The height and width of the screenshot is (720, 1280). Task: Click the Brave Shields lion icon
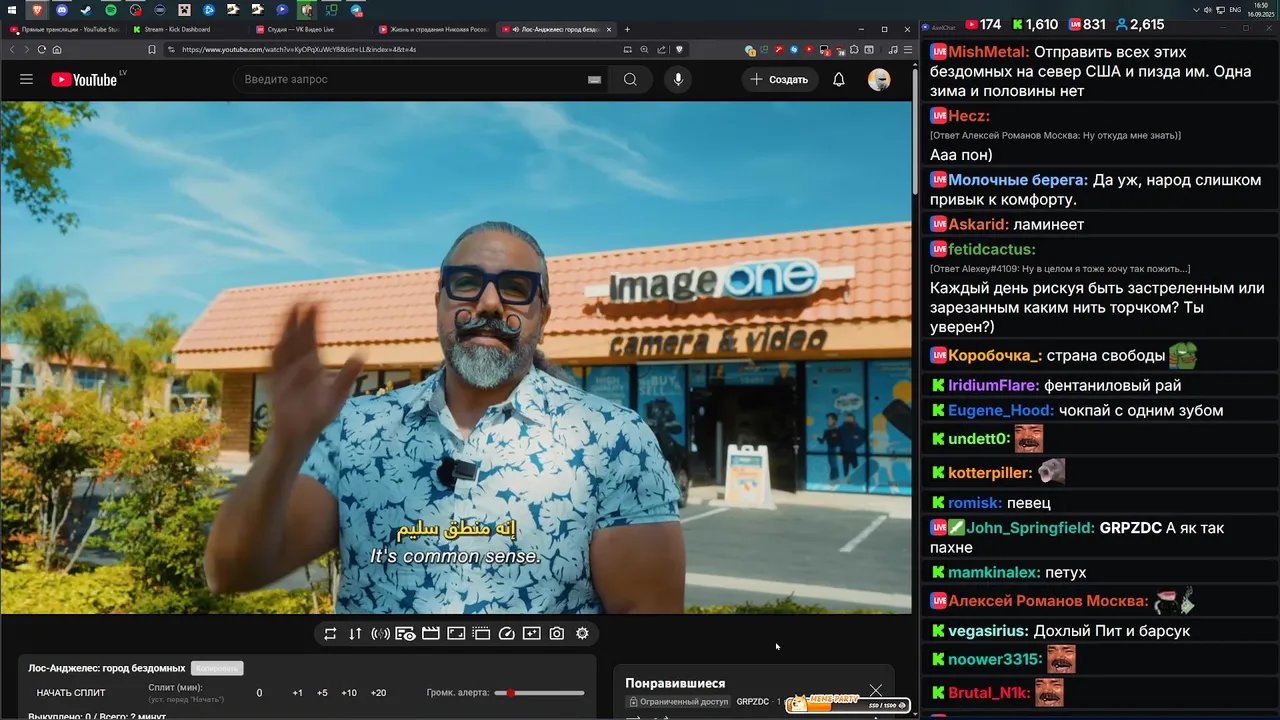(679, 49)
